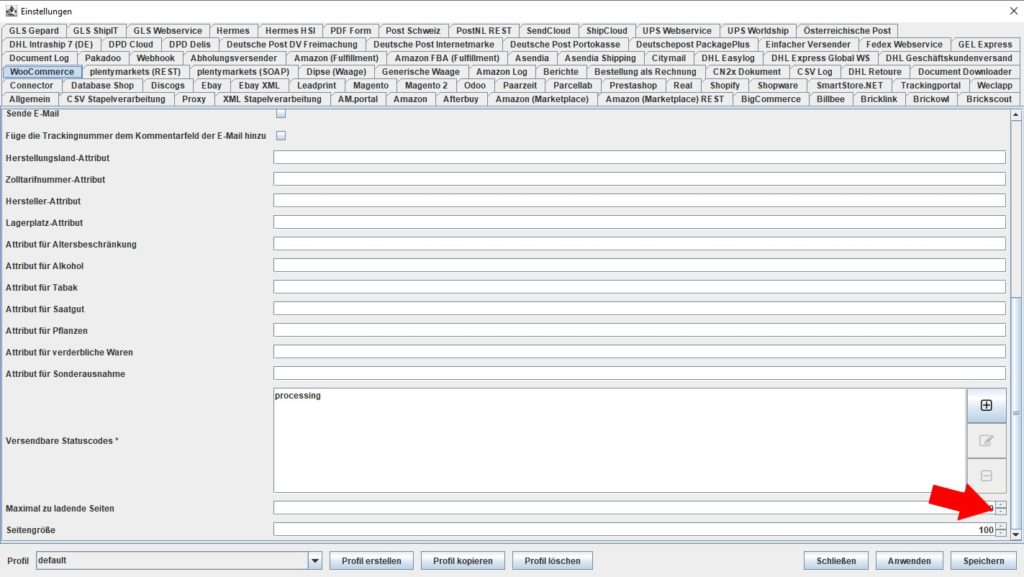Screen dimensions: 1024x577
Task: Click the Attribut für verderbliche Waren field
Action: point(639,351)
